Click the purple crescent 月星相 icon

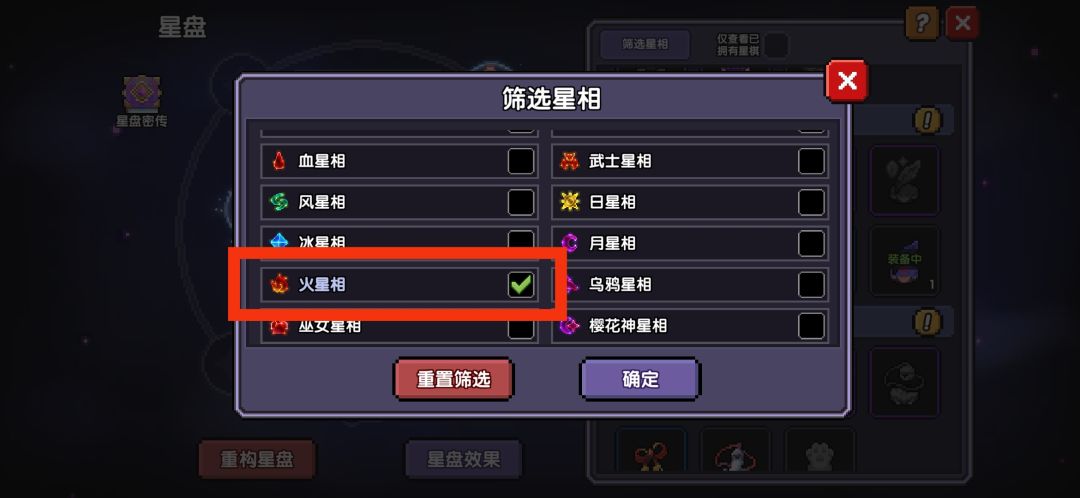[x=570, y=243]
